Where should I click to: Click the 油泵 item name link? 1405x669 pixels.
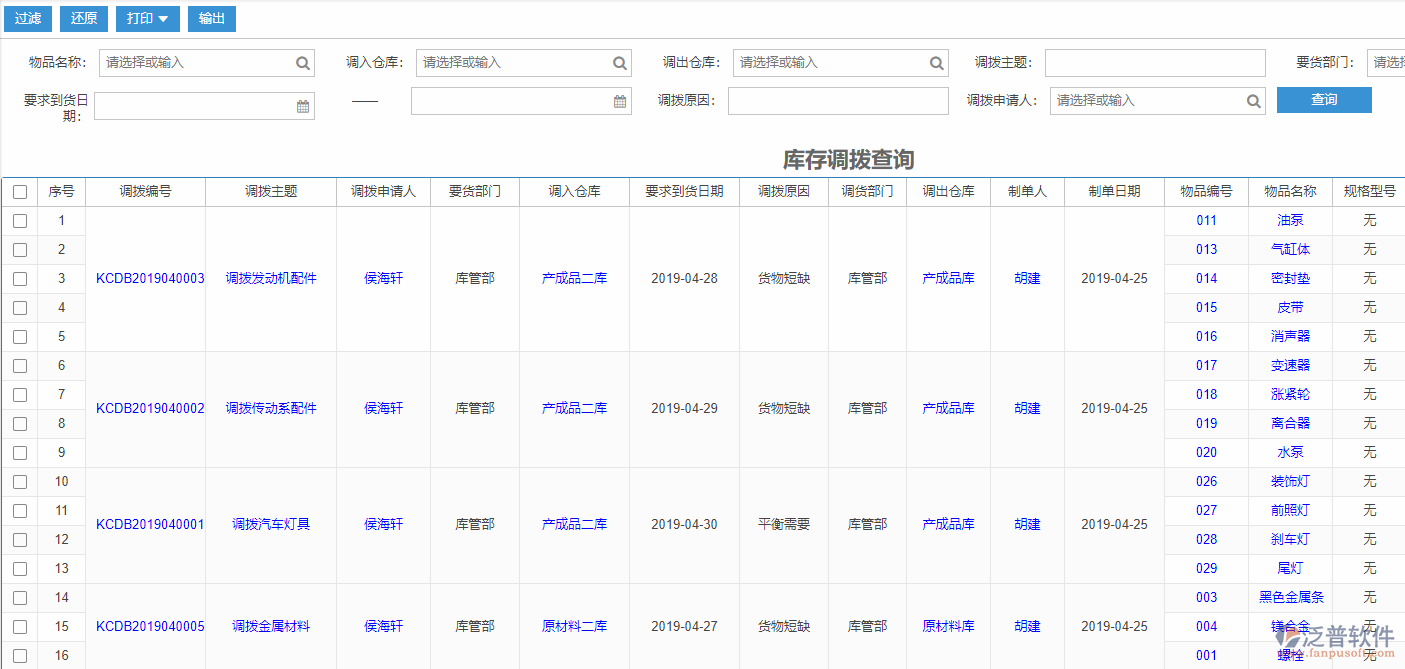tap(1289, 220)
